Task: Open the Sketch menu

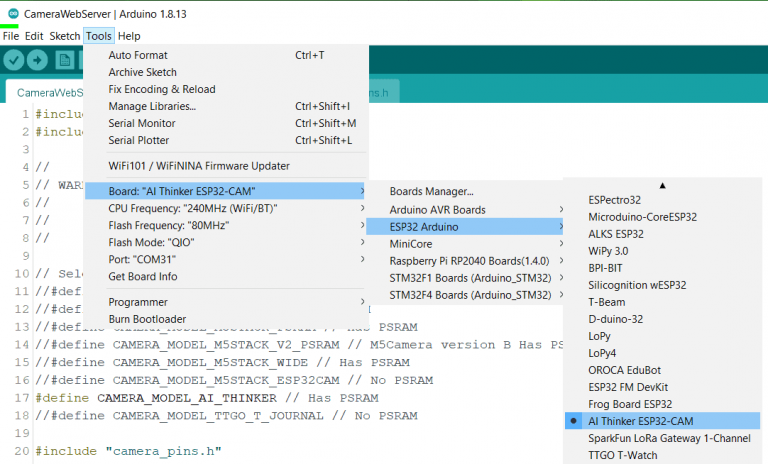Action: click(x=64, y=36)
